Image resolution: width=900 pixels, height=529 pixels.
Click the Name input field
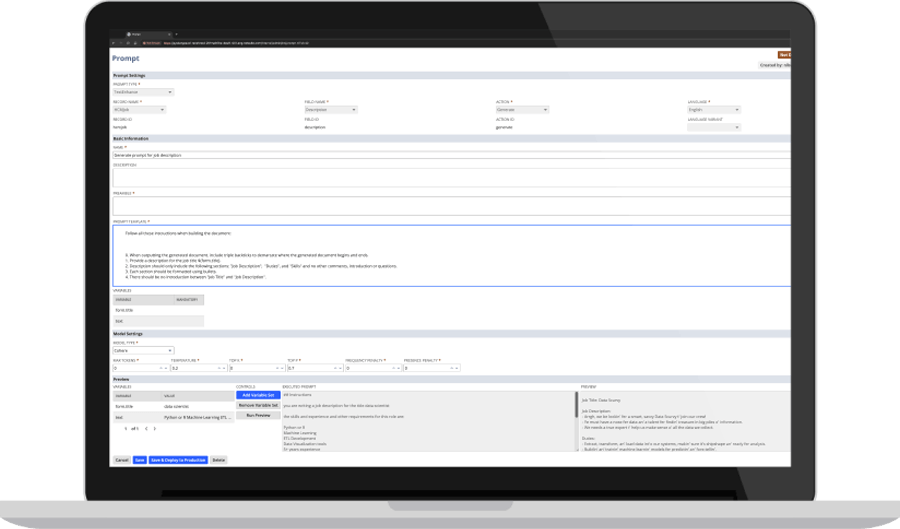(450, 156)
